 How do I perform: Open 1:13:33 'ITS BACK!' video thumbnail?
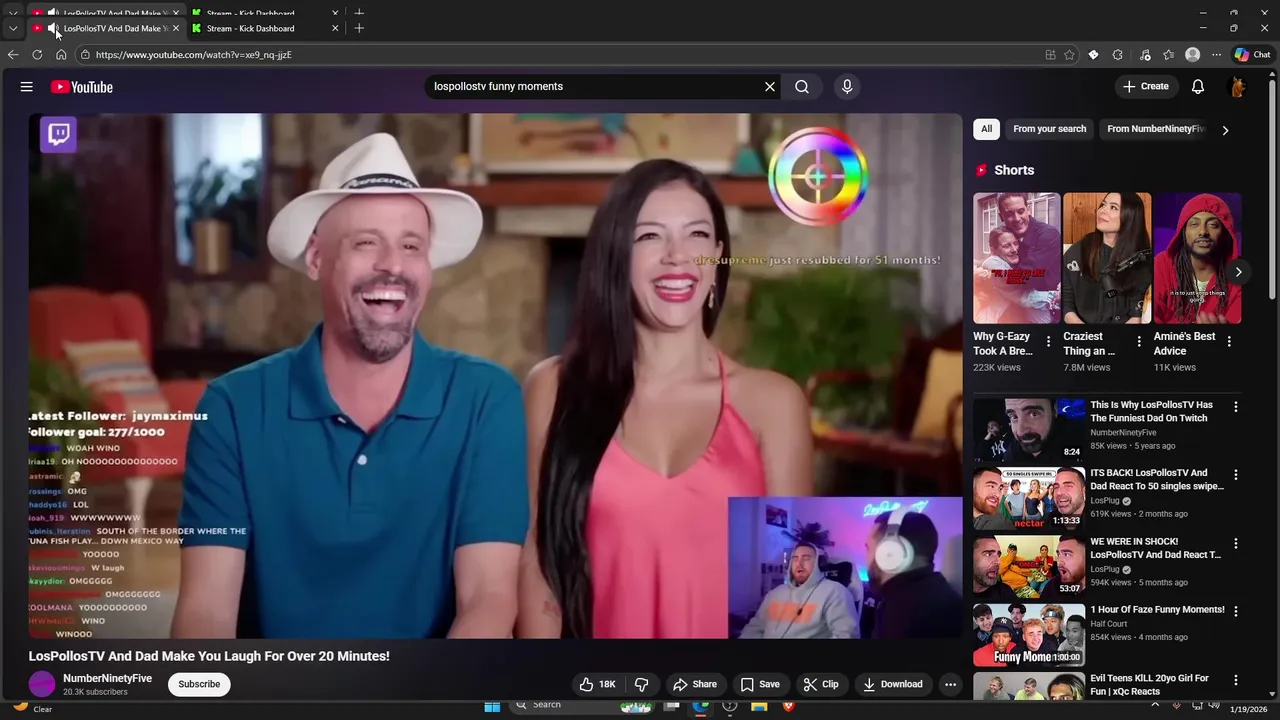pos(1029,498)
